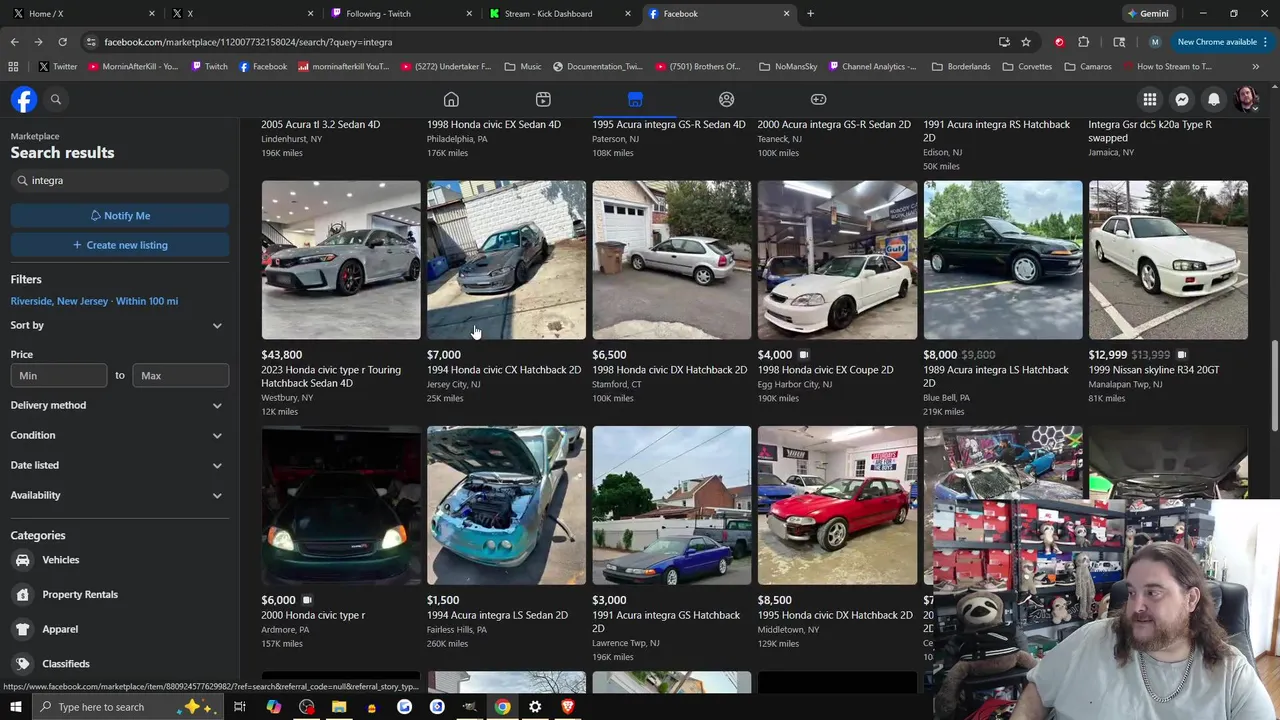The image size is (1280, 720).
Task: Open the Vehicles category icon
Action: coord(22,560)
